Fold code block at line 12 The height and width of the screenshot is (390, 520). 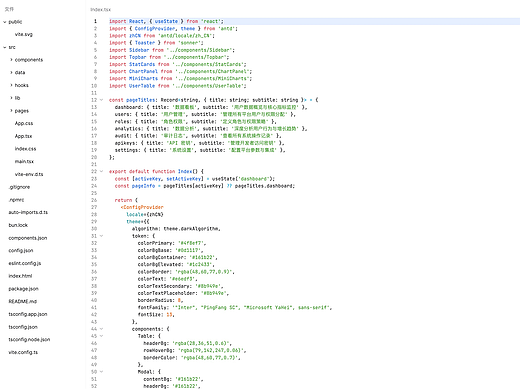click(102, 100)
